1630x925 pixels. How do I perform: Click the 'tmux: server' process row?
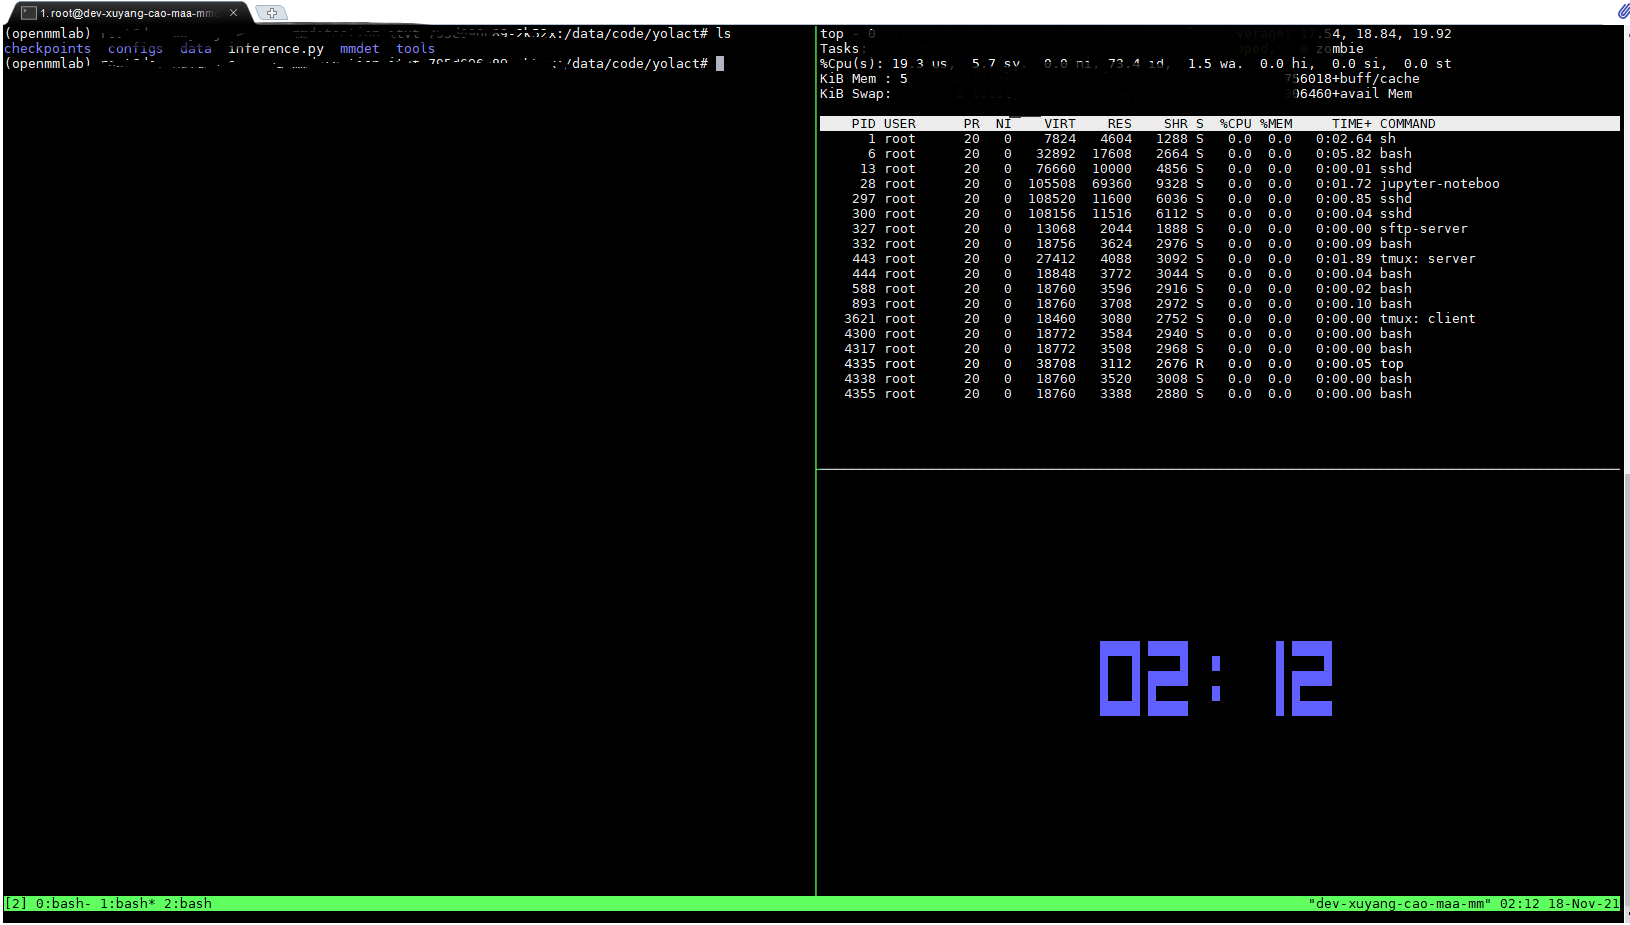pyautogui.click(x=1220, y=259)
